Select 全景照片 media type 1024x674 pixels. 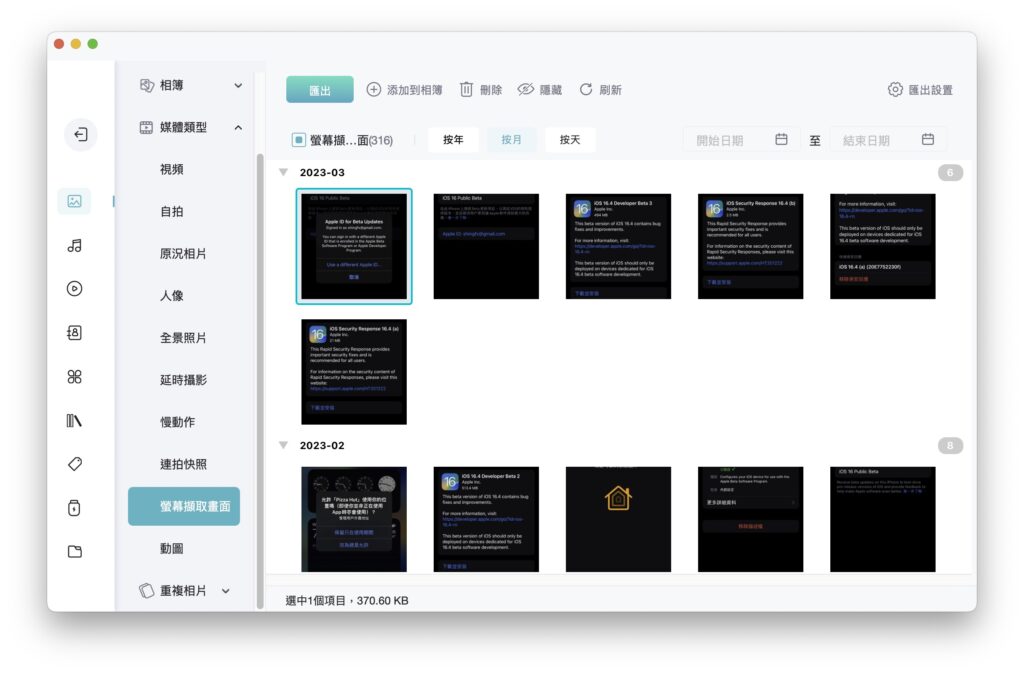click(x=183, y=338)
